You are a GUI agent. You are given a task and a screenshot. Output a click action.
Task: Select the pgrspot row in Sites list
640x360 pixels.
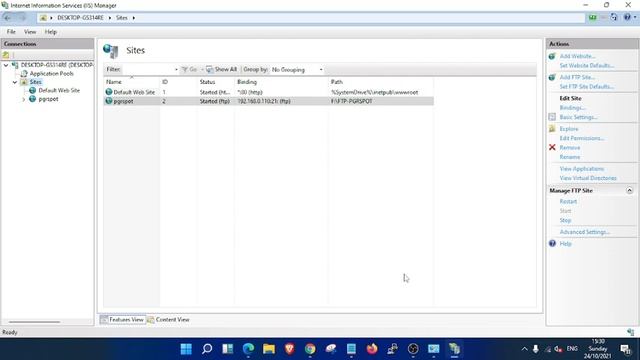click(x=268, y=101)
